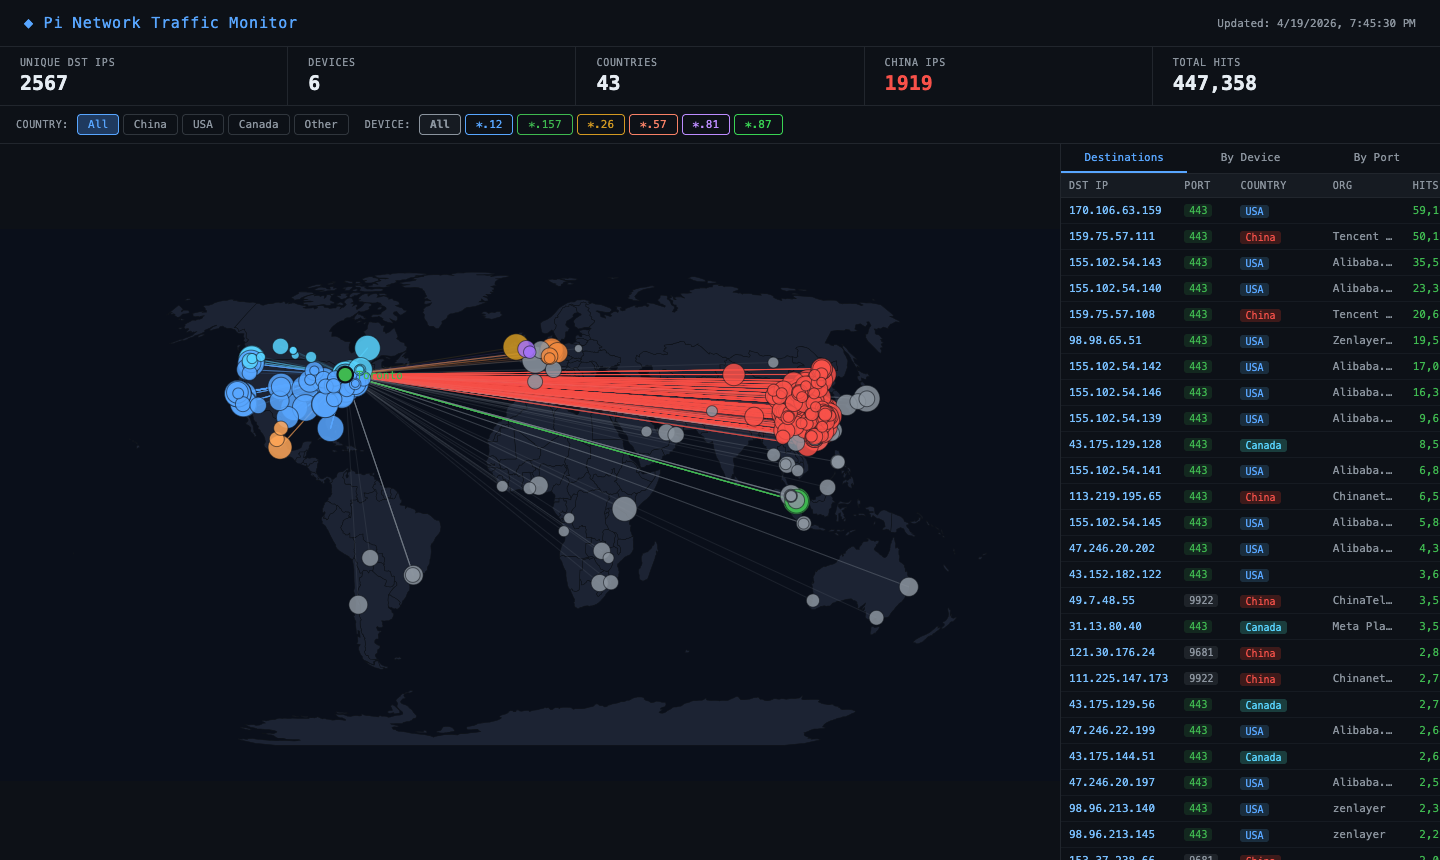1440x860 pixels.
Task: Click China badge in 159.75.57.111 row
Action: (1260, 237)
